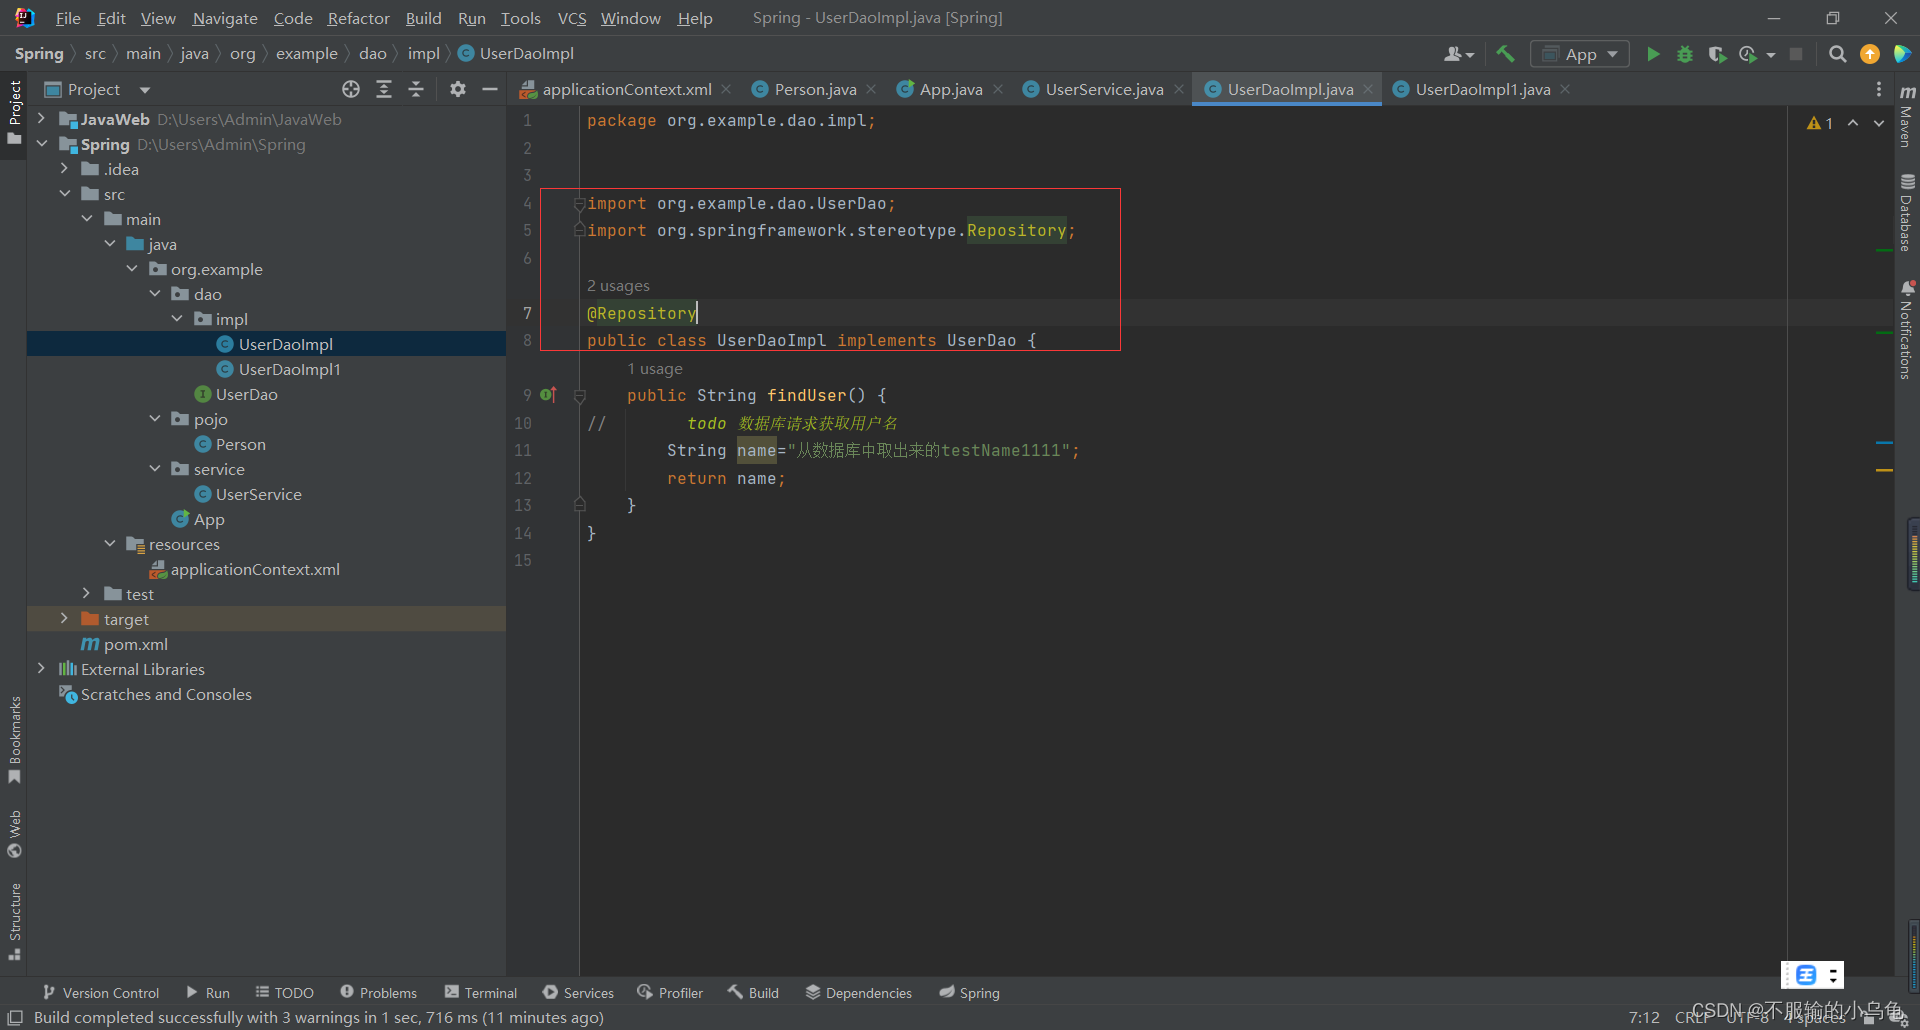1920x1030 pixels.
Task: Open the Profiler tool window
Action: pyautogui.click(x=670, y=993)
